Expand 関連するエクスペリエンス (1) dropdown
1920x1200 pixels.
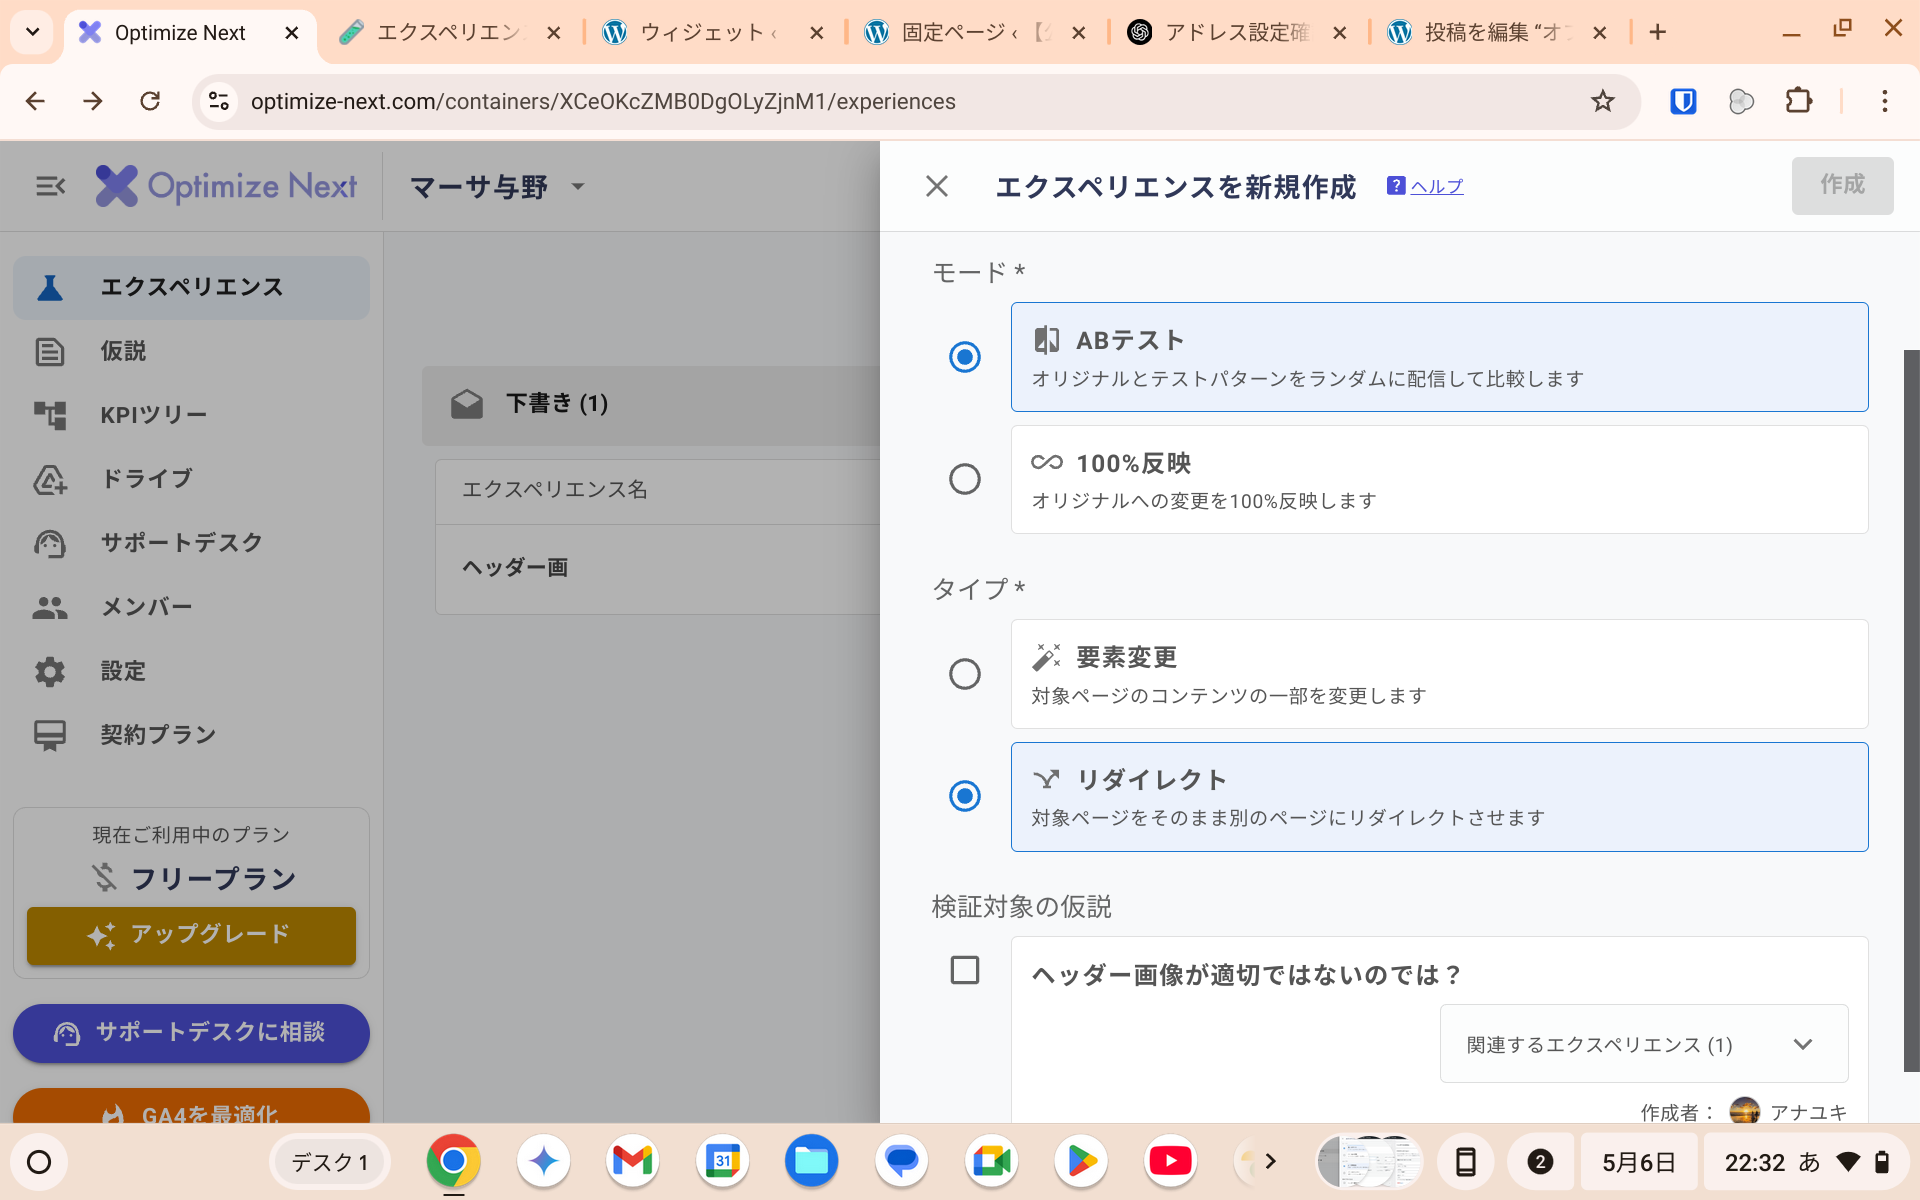click(1643, 1044)
